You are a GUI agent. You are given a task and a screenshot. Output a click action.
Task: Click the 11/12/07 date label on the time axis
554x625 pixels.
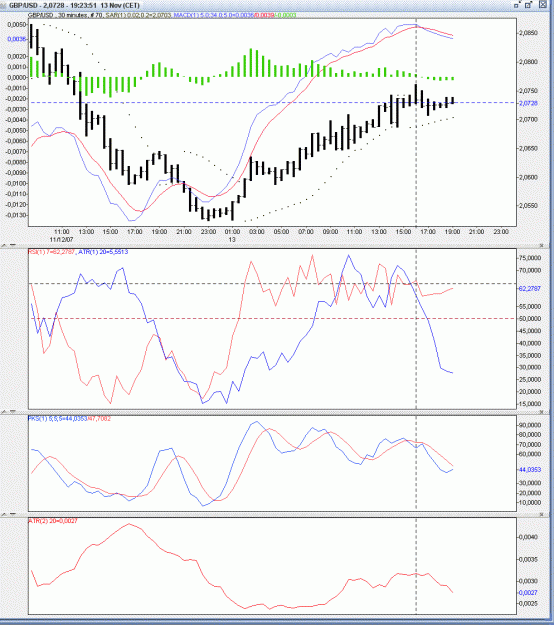coord(61,240)
